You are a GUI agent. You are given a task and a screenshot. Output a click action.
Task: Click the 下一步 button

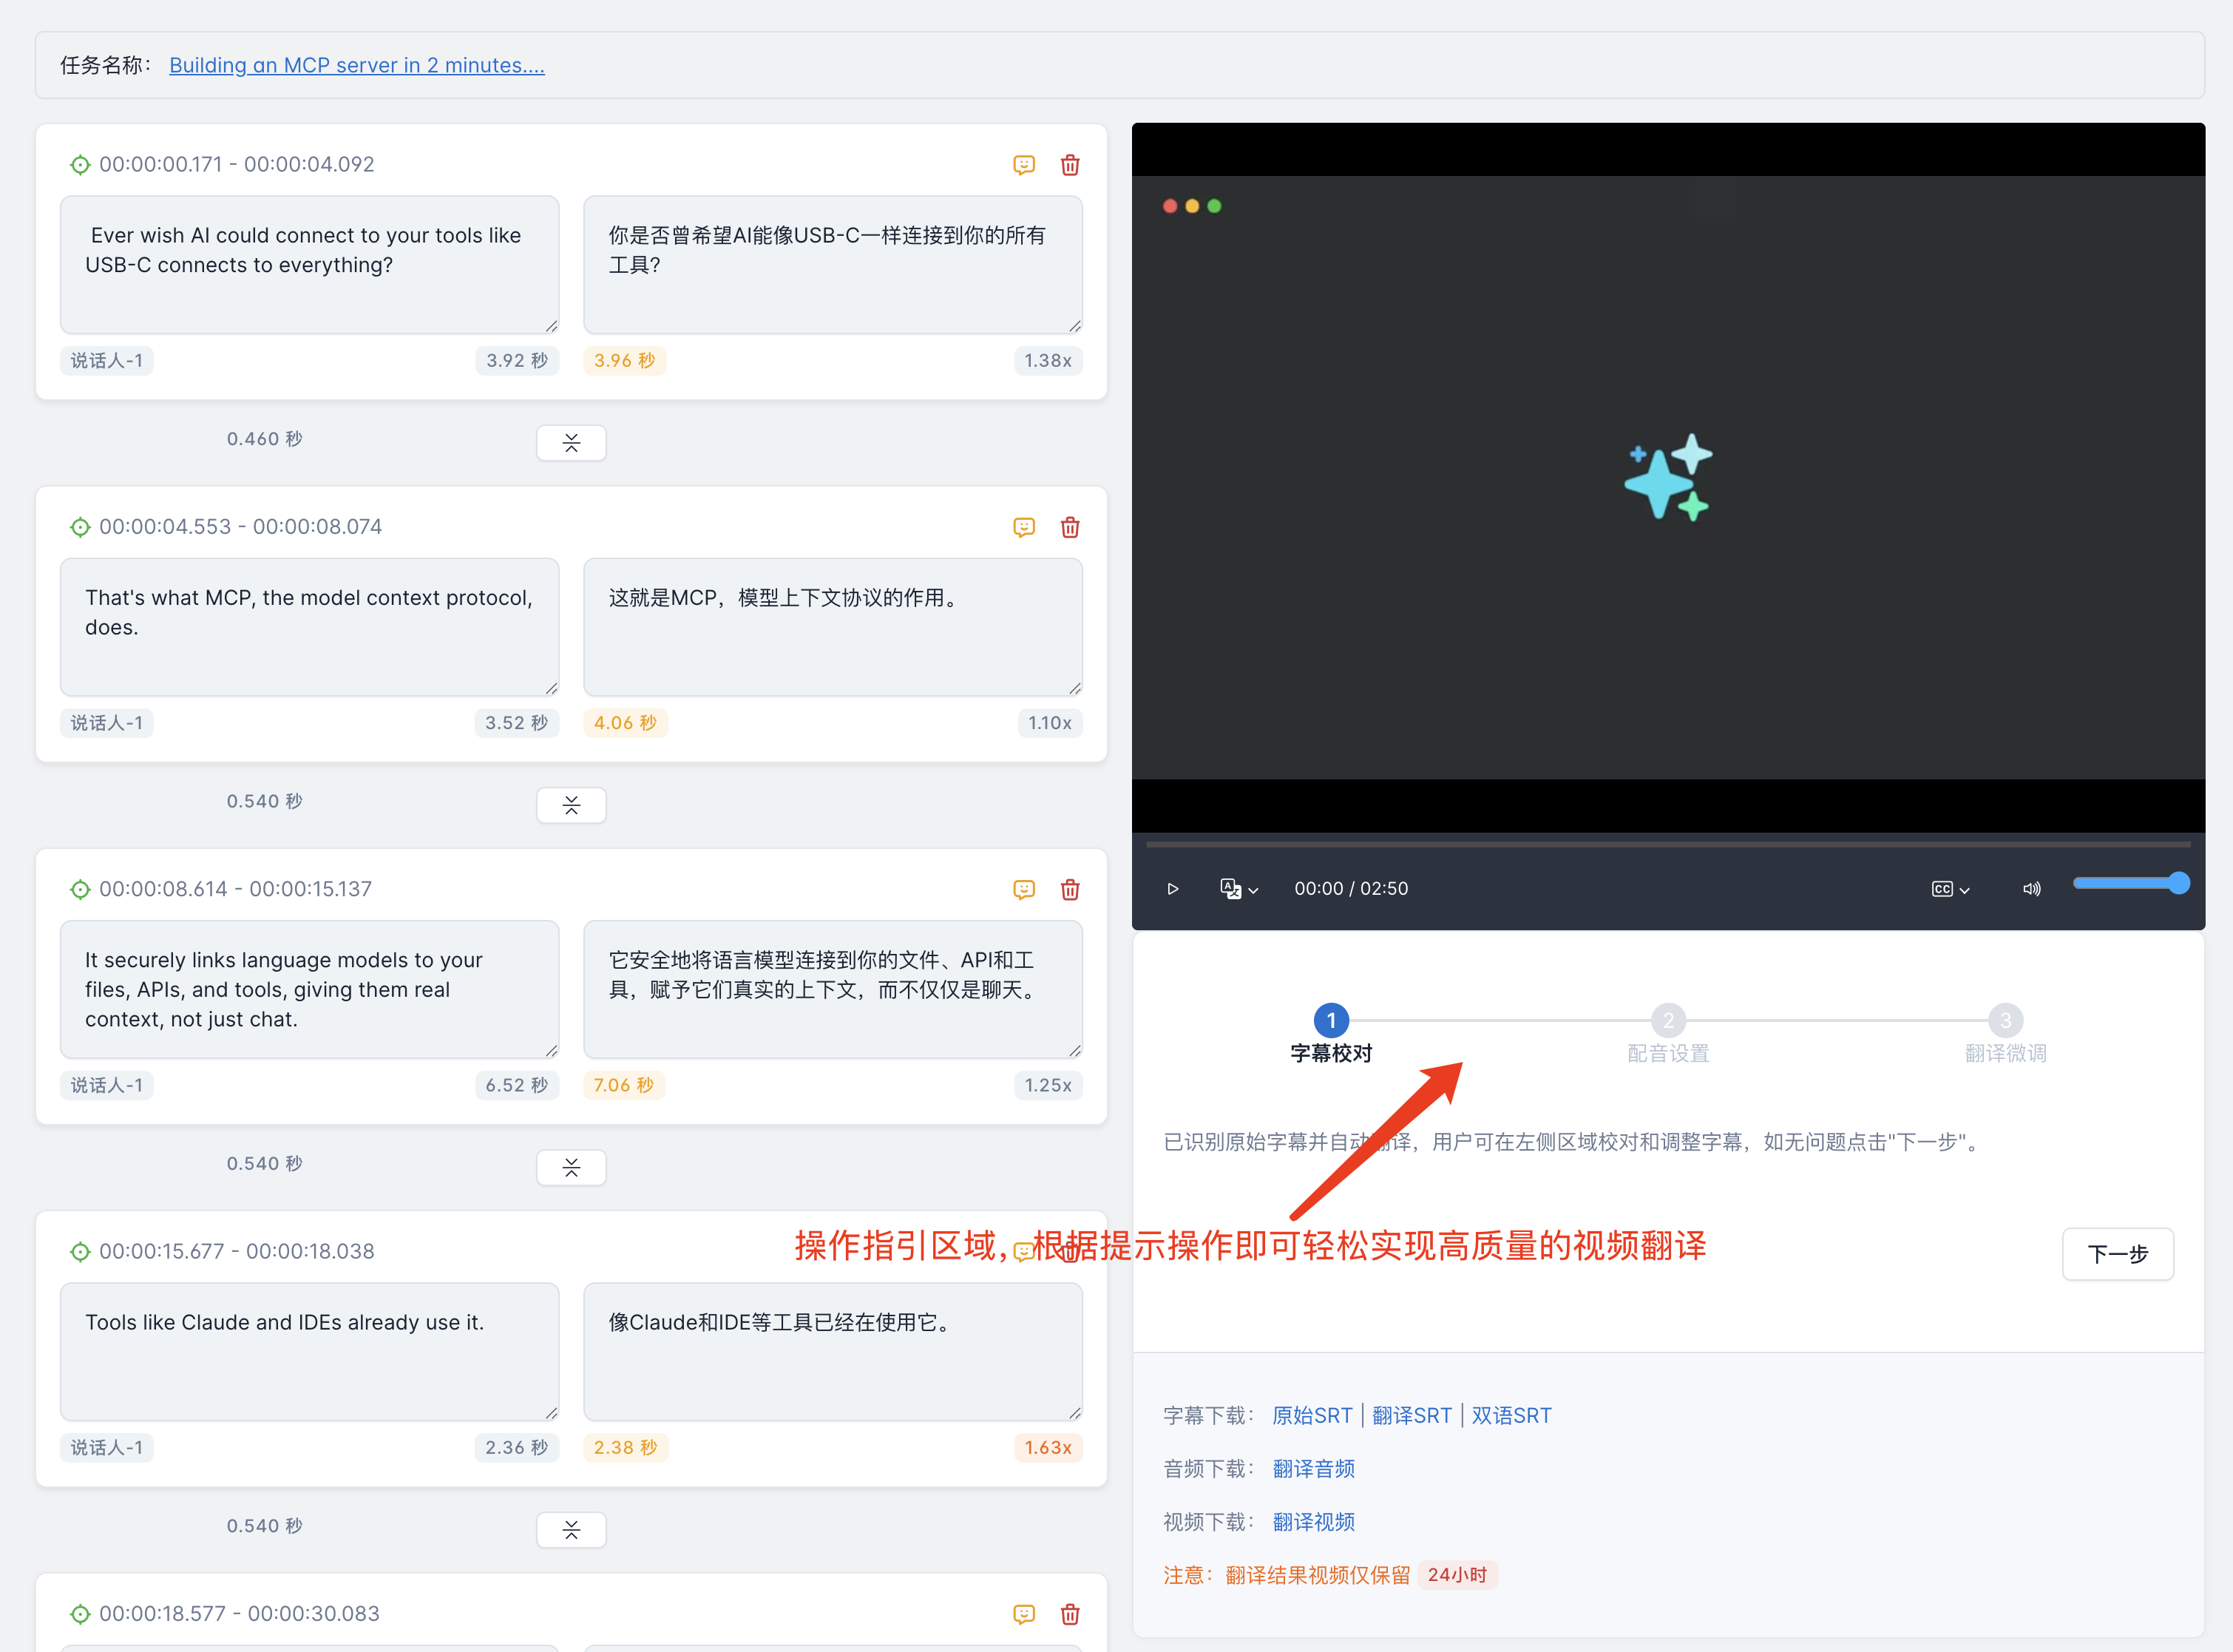click(x=2118, y=1254)
